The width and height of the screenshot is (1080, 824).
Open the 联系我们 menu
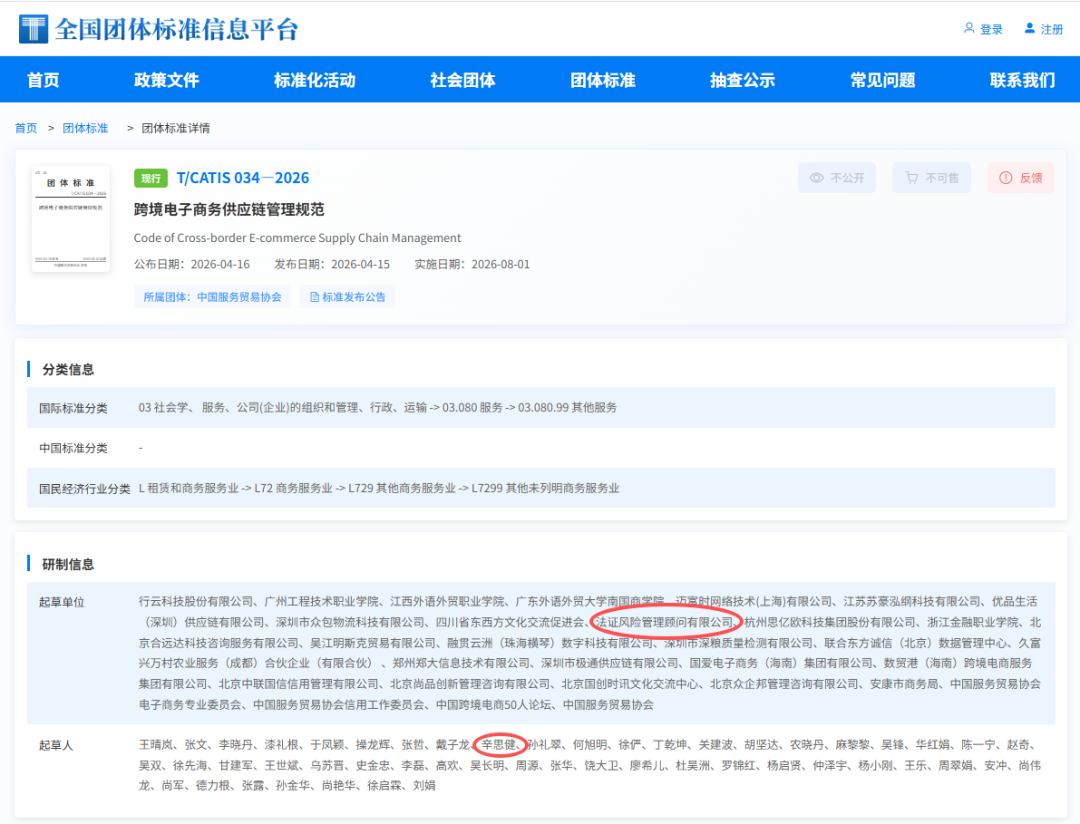(1022, 80)
